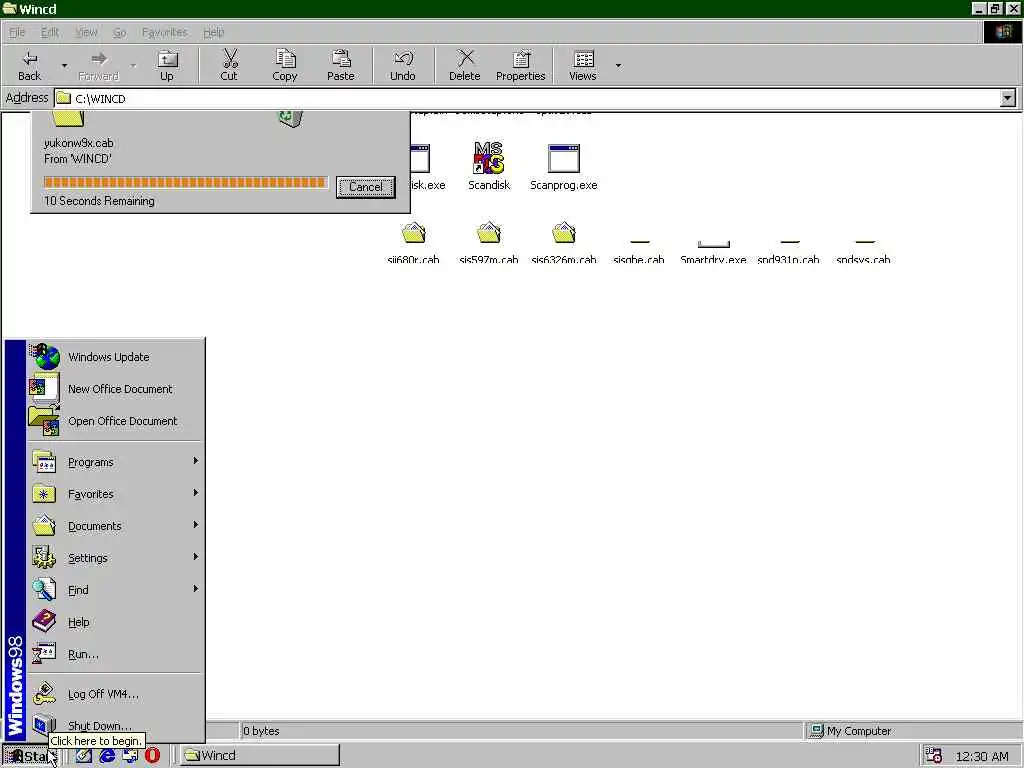Image resolution: width=1024 pixels, height=768 pixels.
Task: Expand the Find submenu
Action: [115, 590]
